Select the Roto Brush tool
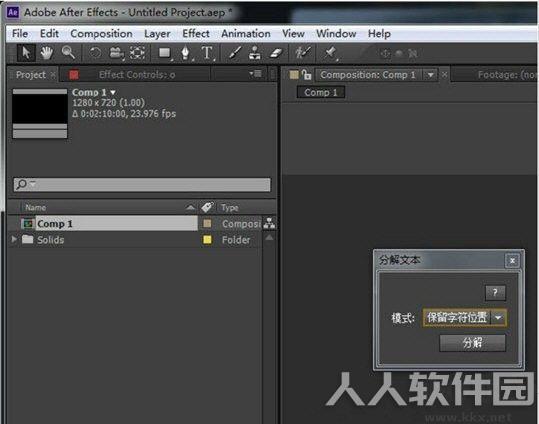This screenshot has width=539, height=424. pos(303,53)
